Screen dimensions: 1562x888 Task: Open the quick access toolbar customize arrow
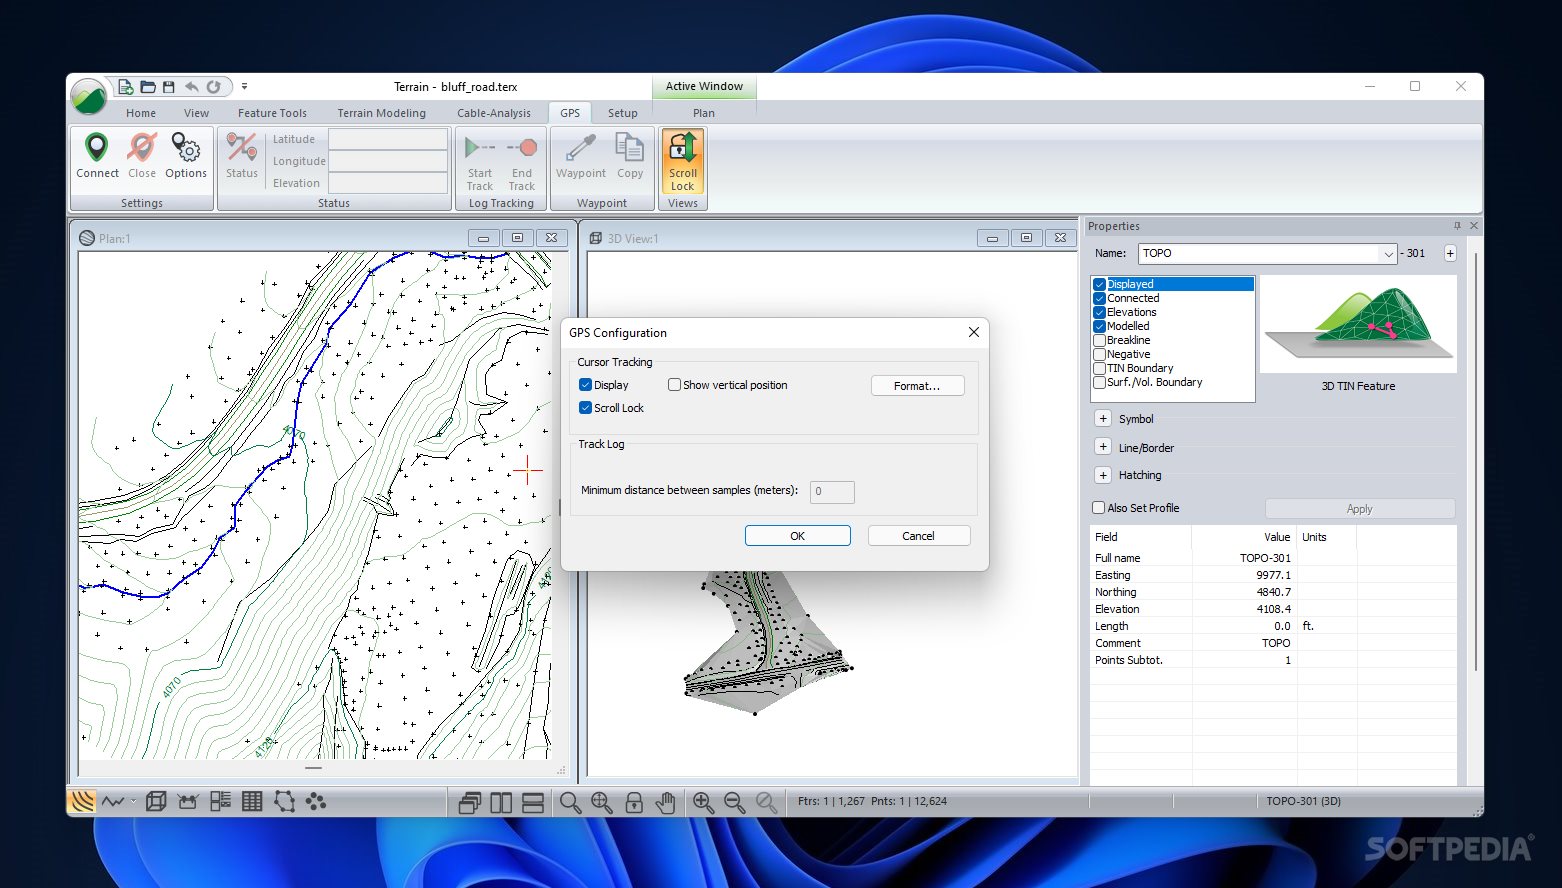[x=244, y=87]
